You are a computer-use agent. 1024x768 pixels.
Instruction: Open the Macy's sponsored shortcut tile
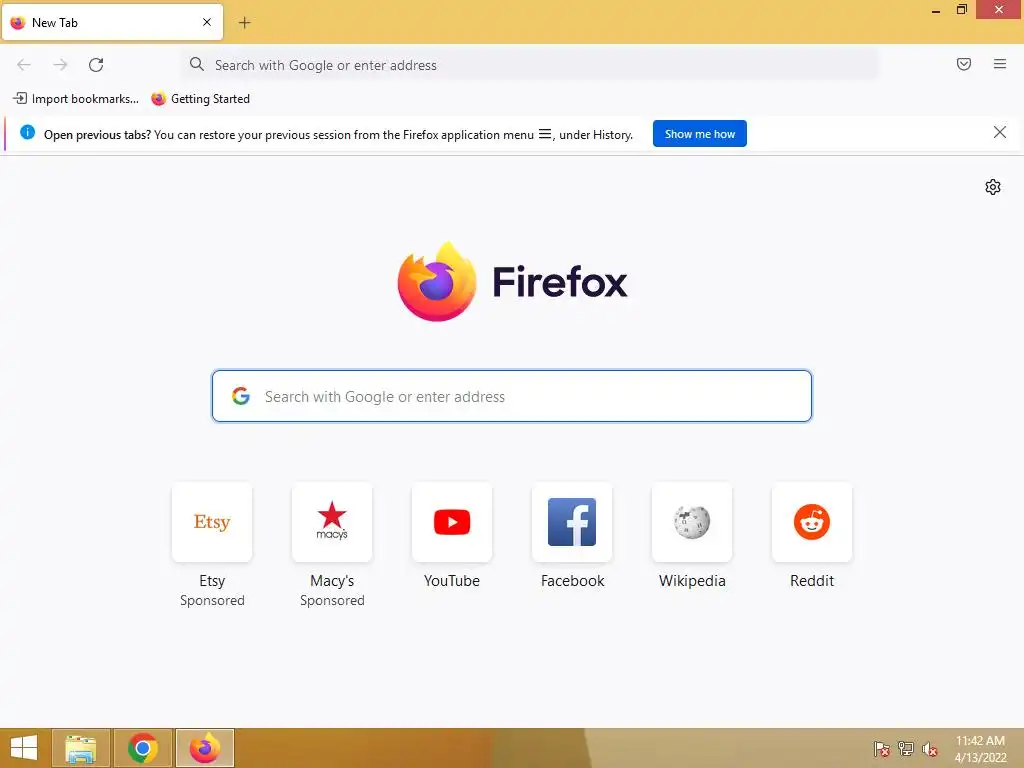[332, 522]
